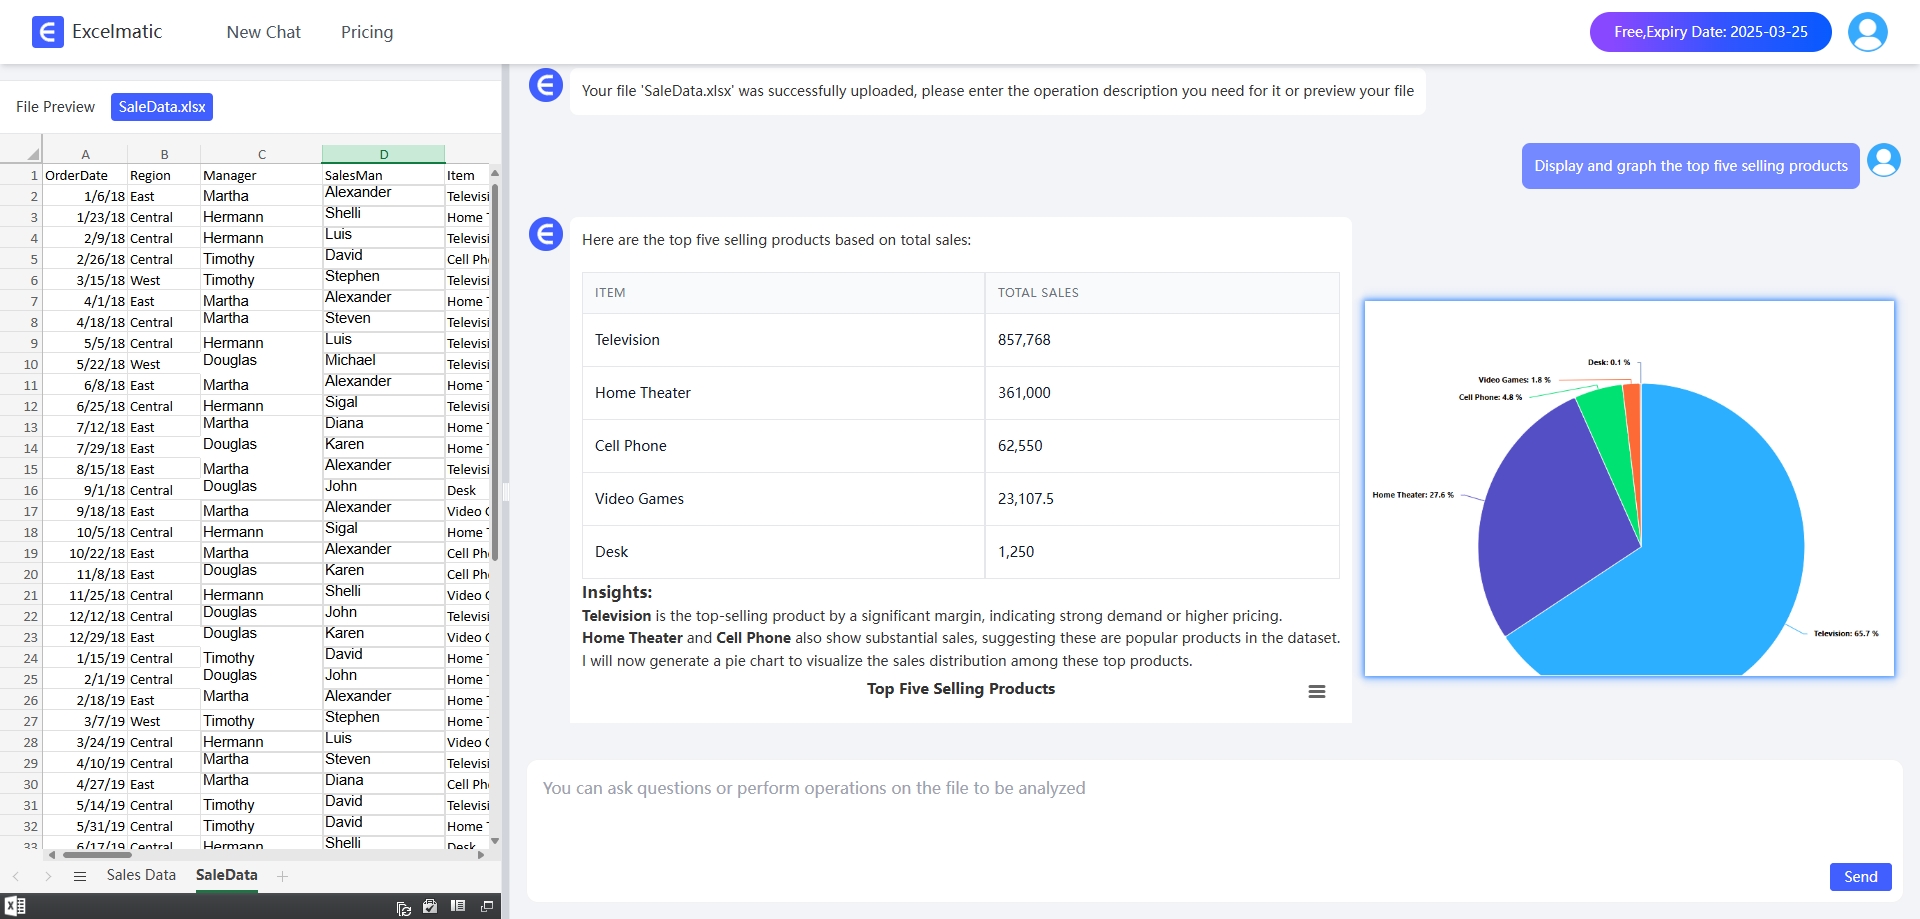
Task: Open the chart hamburger context menu
Action: 1316,692
